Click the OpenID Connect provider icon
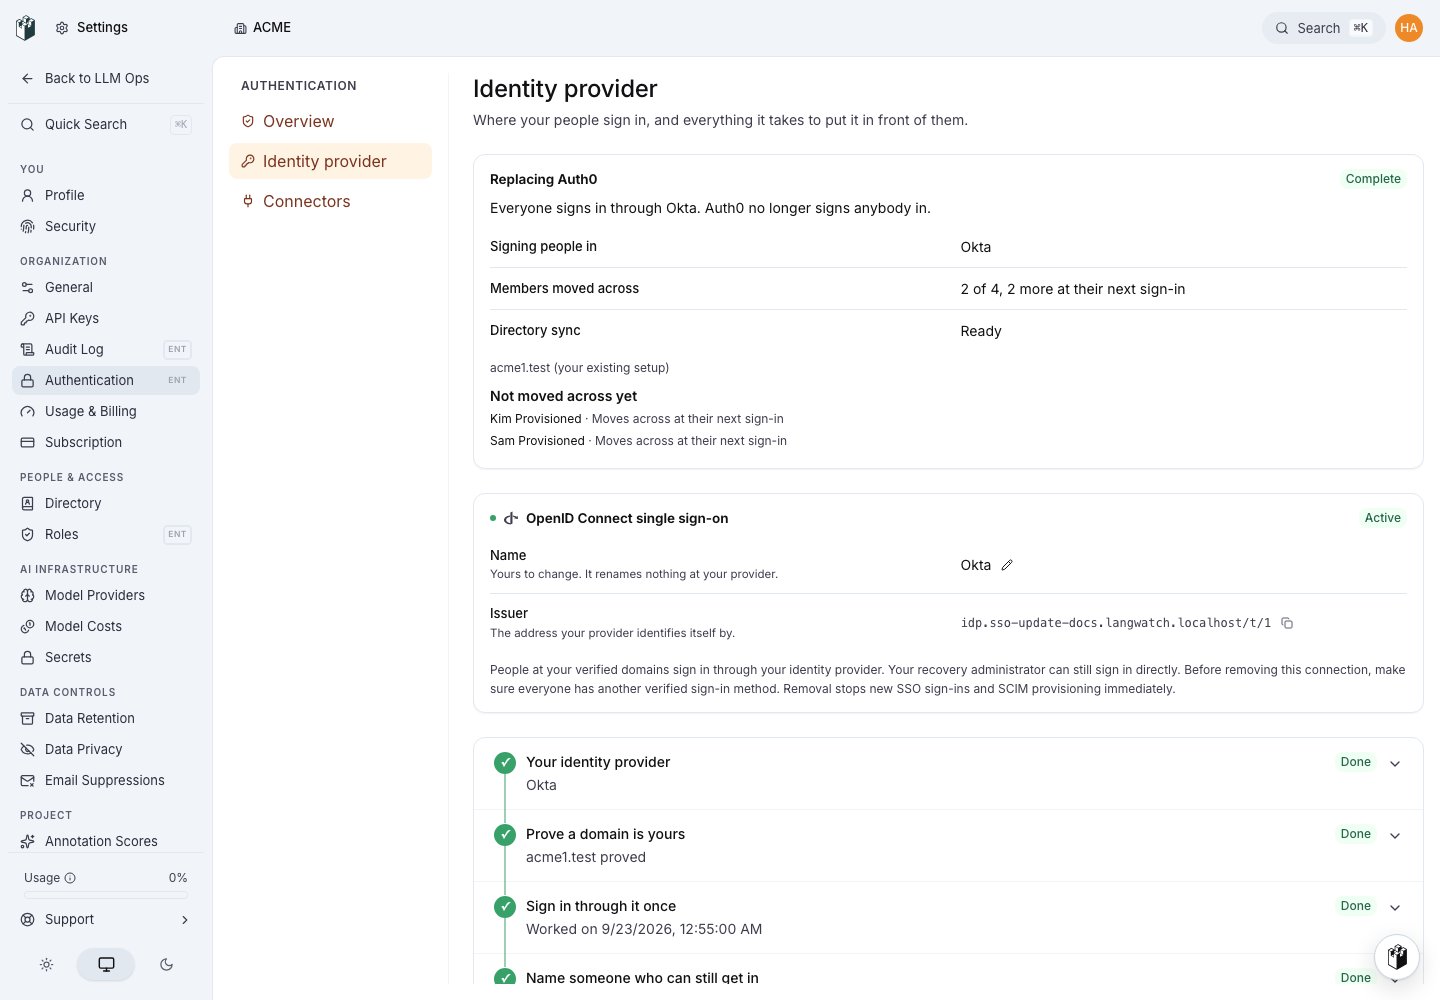This screenshot has height=1000, width=1440. (511, 518)
